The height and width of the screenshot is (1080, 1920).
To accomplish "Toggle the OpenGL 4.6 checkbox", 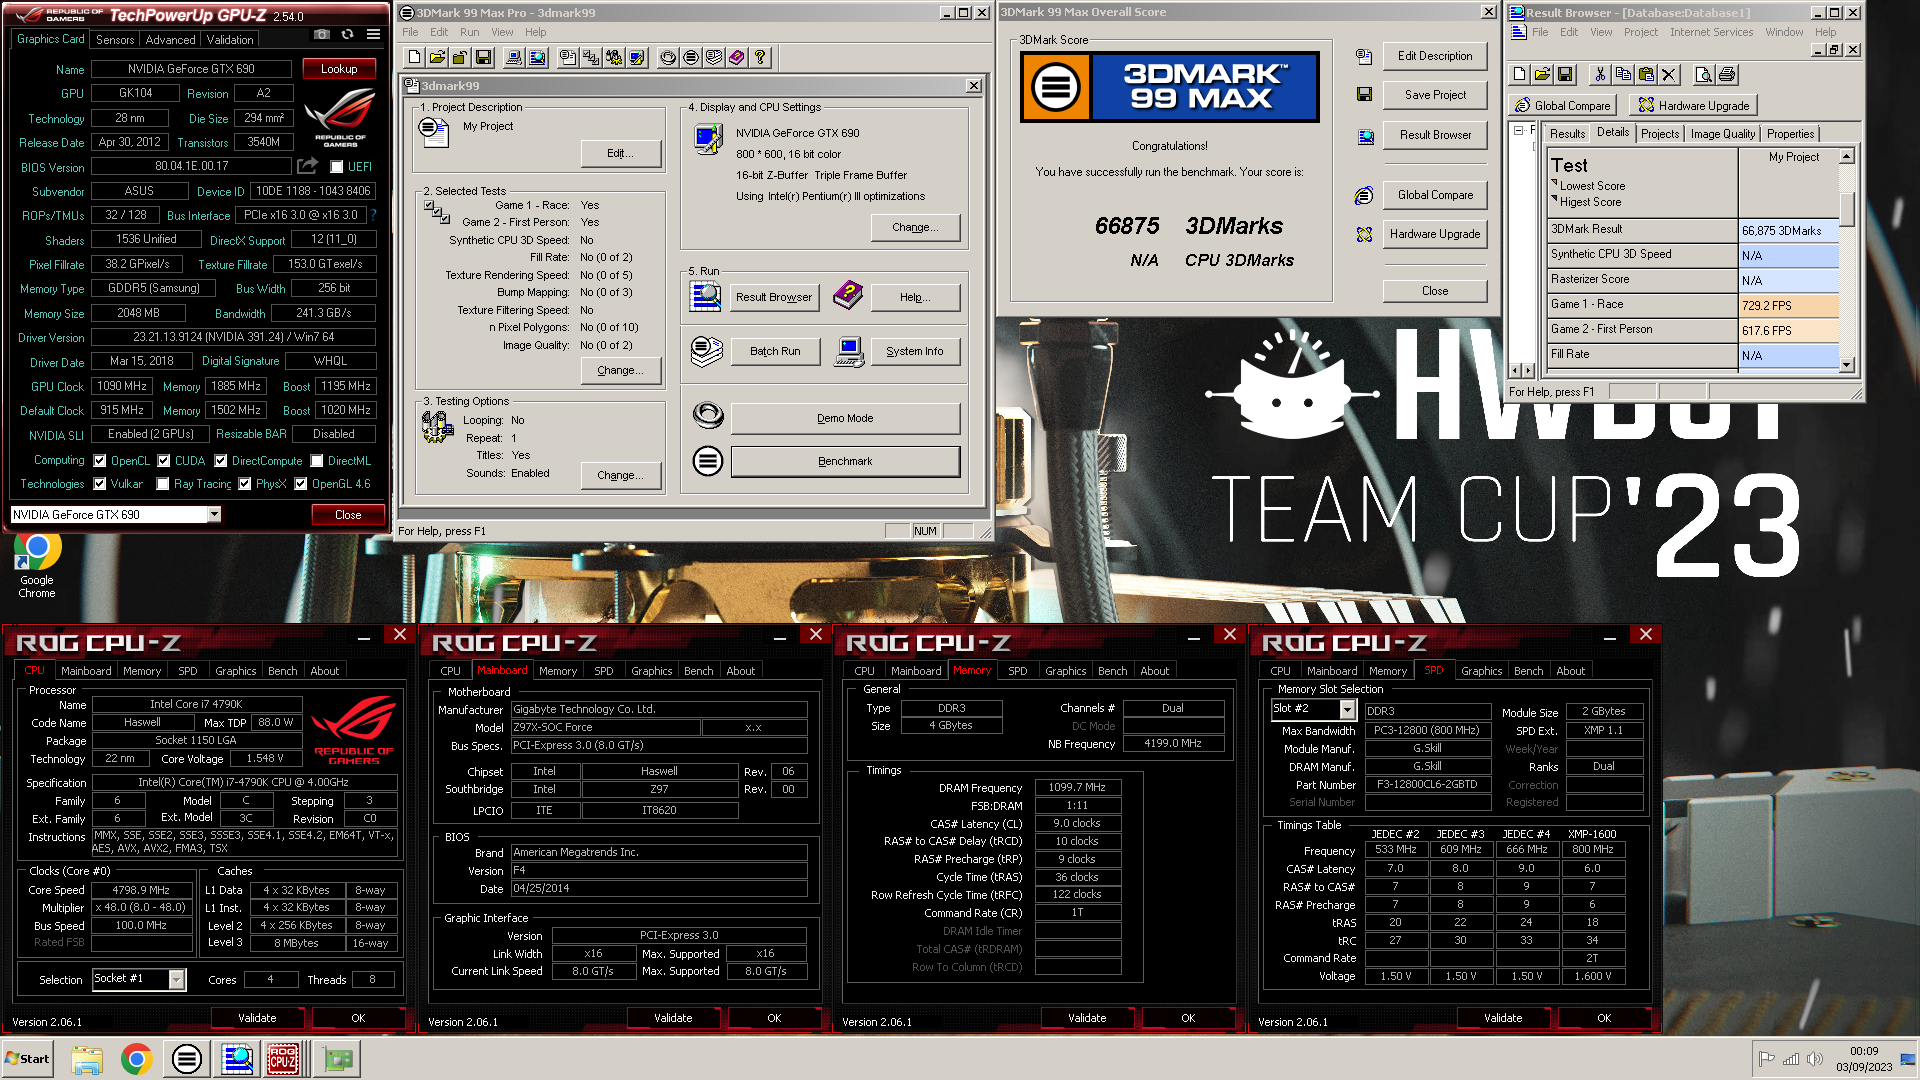I will 301,484.
